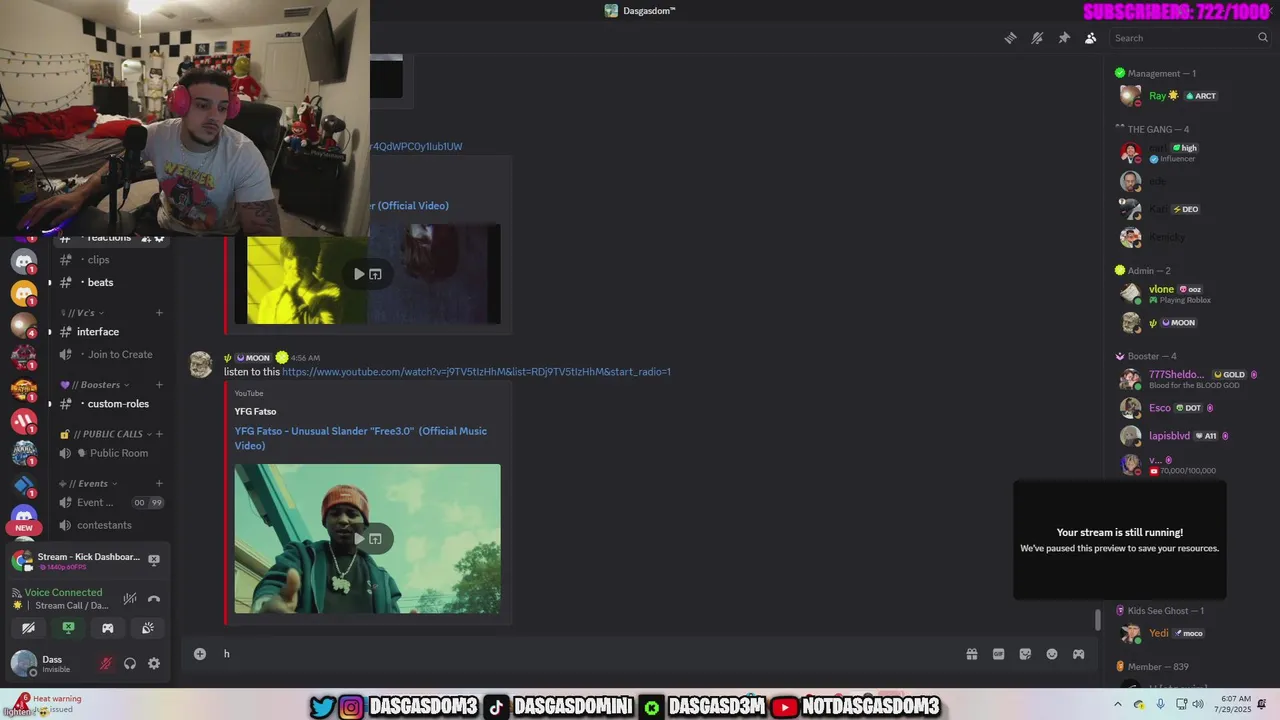The height and width of the screenshot is (720, 1280).
Task: Open User Settings gear
Action: click(154, 663)
